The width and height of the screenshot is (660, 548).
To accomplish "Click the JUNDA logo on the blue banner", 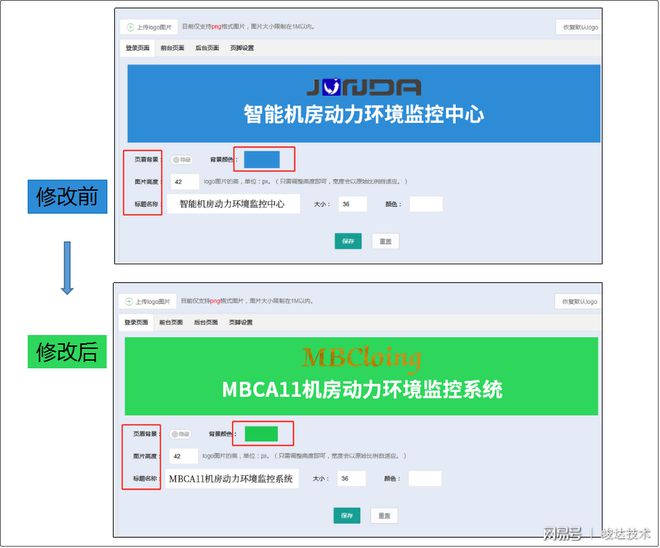I will pyautogui.click(x=364, y=87).
